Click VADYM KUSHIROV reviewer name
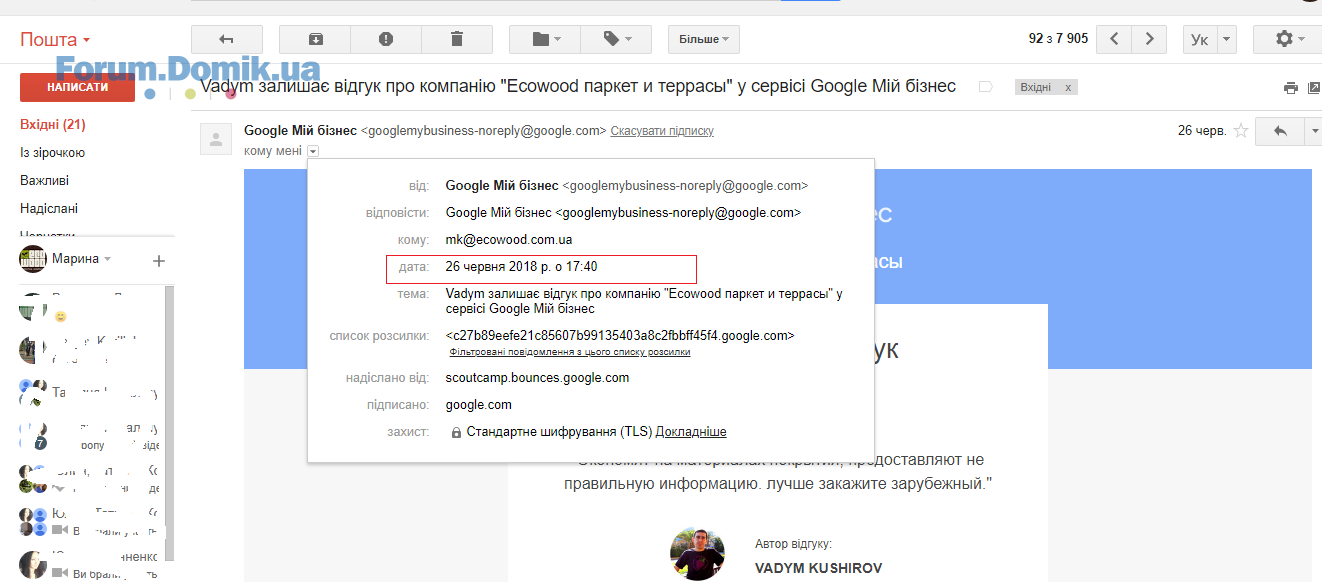The width and height of the screenshot is (1322, 582). (819, 568)
